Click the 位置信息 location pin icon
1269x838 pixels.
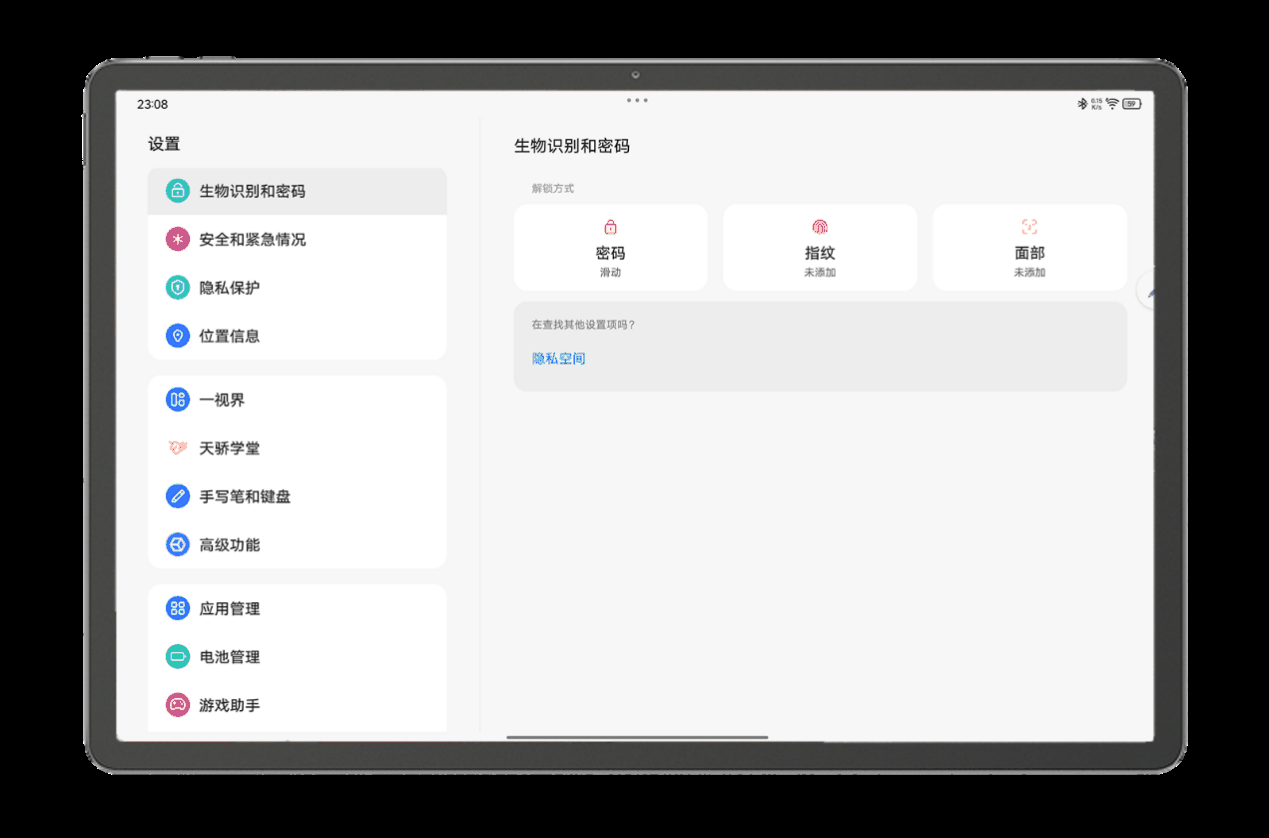pyautogui.click(x=177, y=335)
